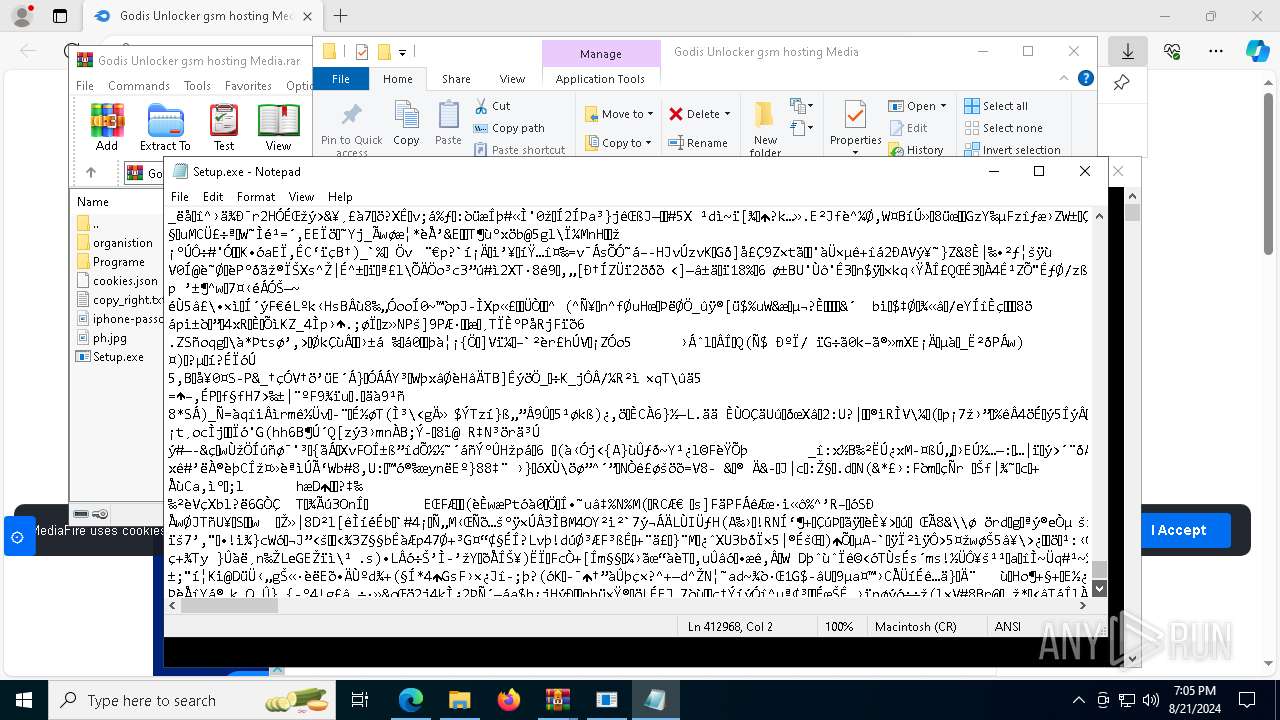Click the Add icon in WinRAR toolbar
Screen dimensions: 1280x720
point(107,127)
